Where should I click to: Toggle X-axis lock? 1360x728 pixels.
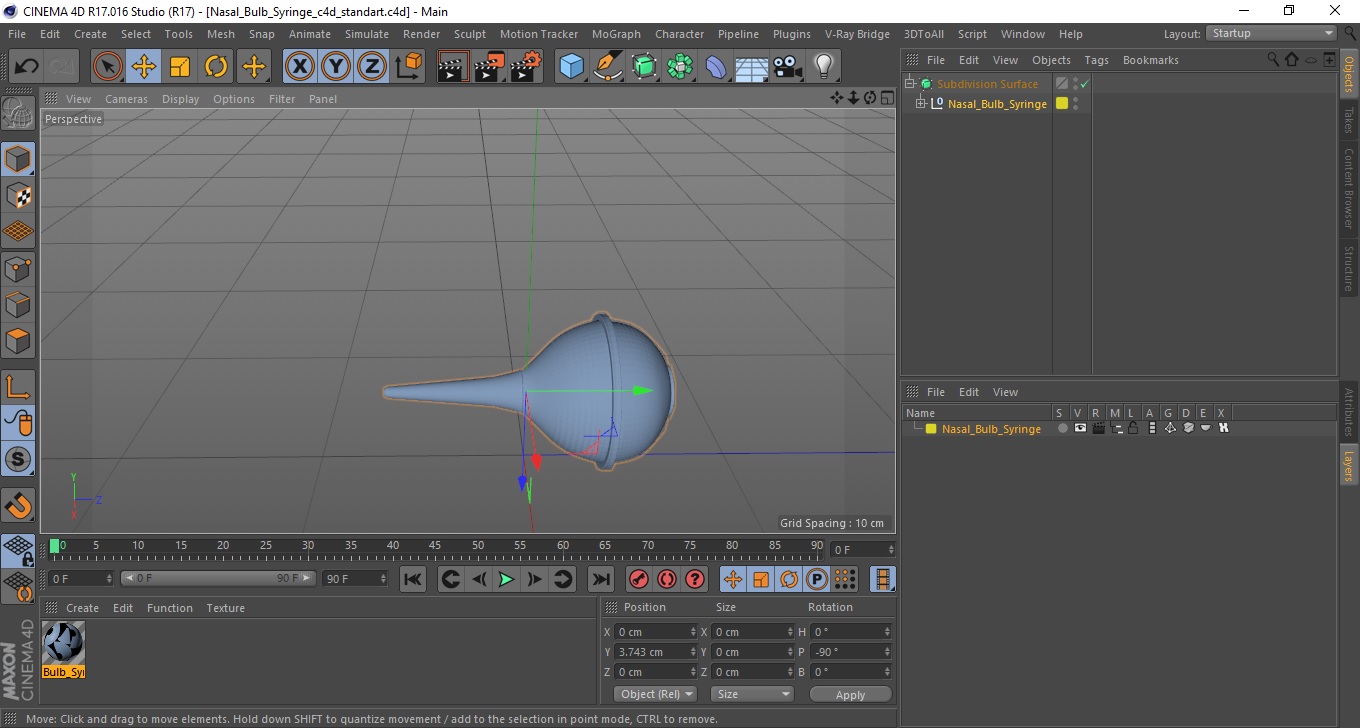click(300, 67)
